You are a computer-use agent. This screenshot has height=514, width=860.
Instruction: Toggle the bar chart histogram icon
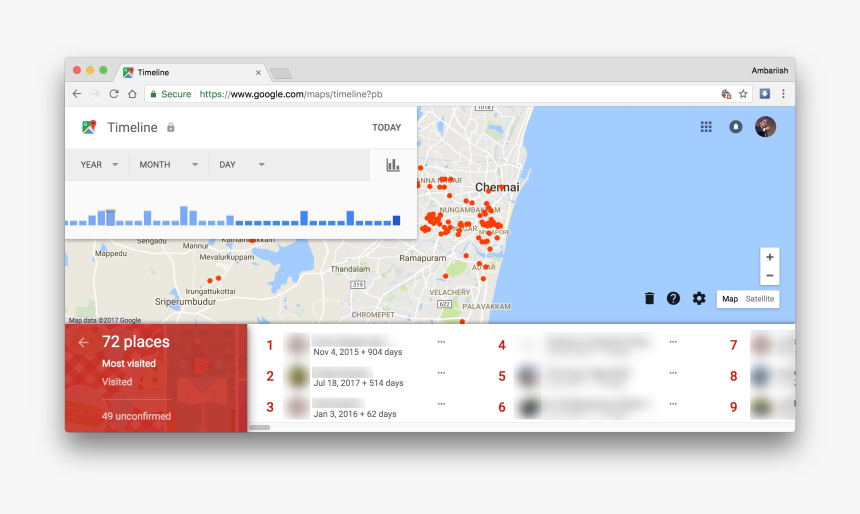pyautogui.click(x=393, y=165)
